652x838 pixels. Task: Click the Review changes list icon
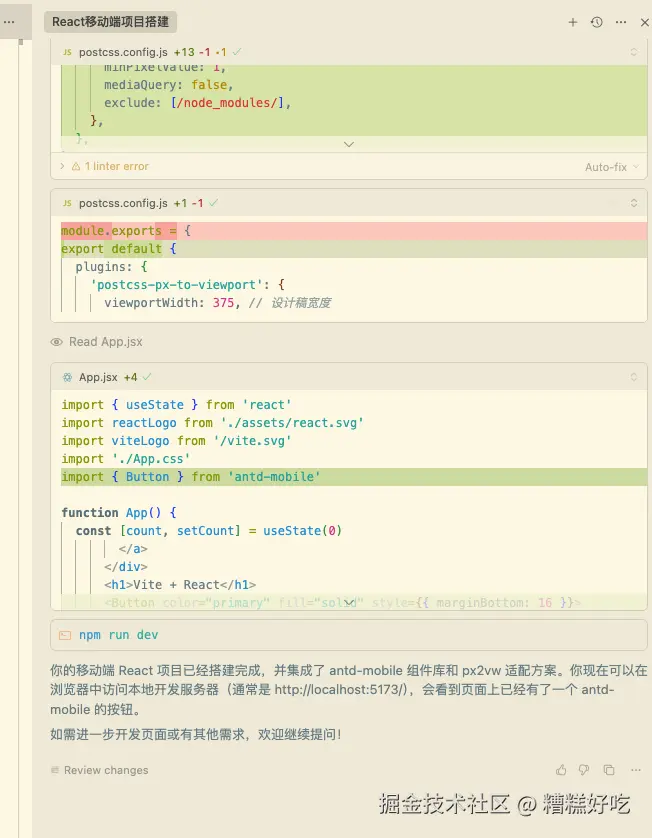pos(55,770)
